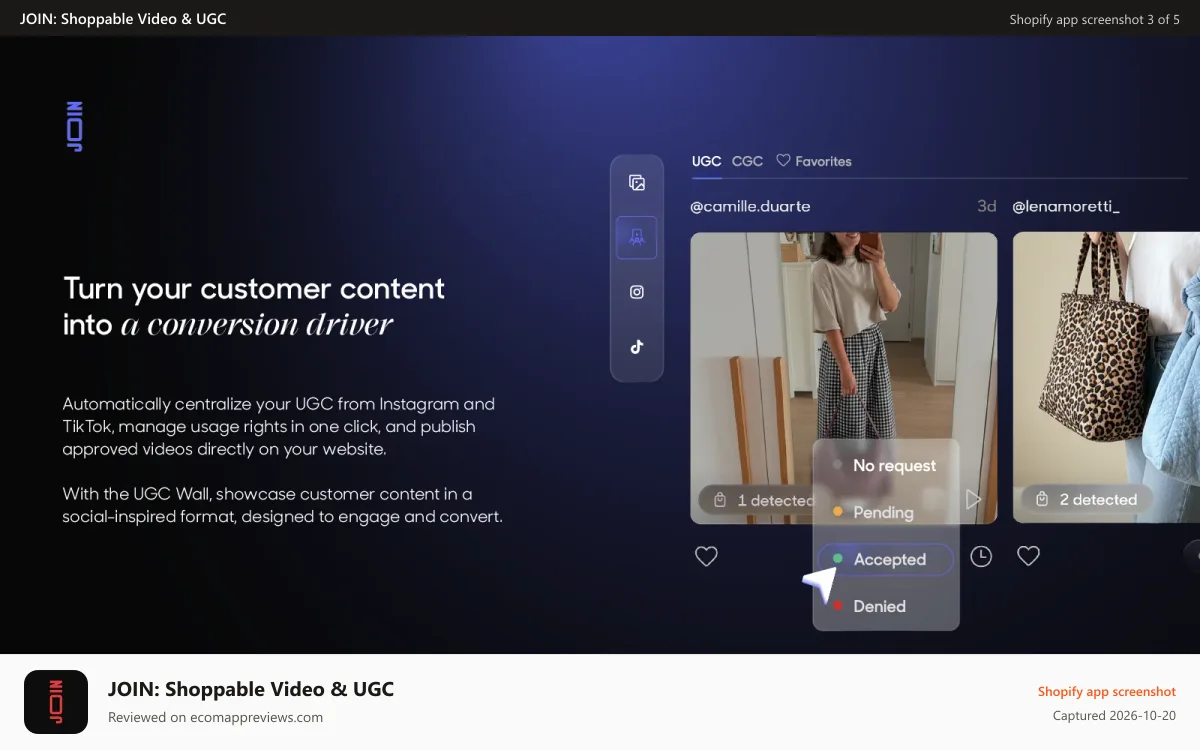This screenshot has width=1200, height=750.
Task: Open the leopard tote bag thumbnail
Action: 1106,378
